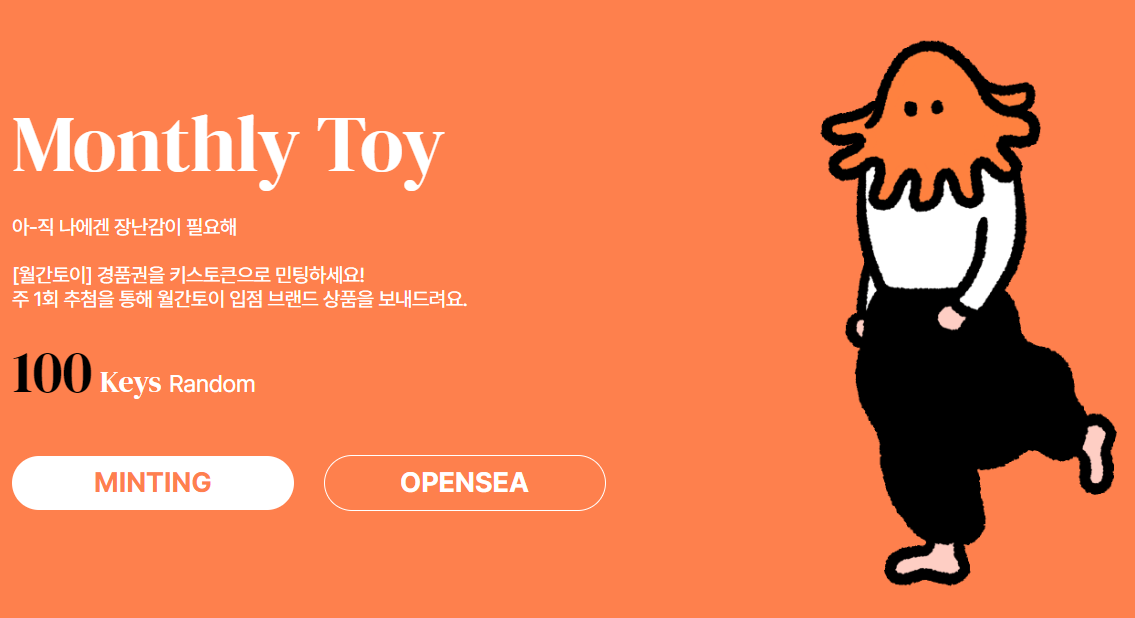Click the [월간토이] description line

[x=188, y=275]
